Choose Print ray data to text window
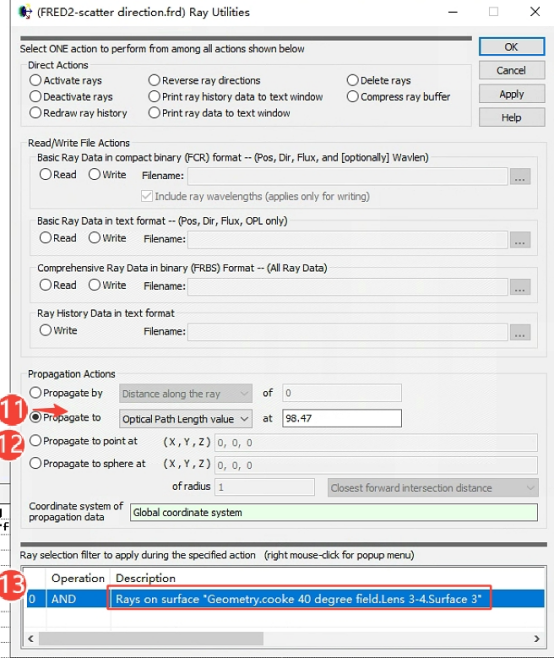Screen dimensions: 554x658 coord(220,113)
